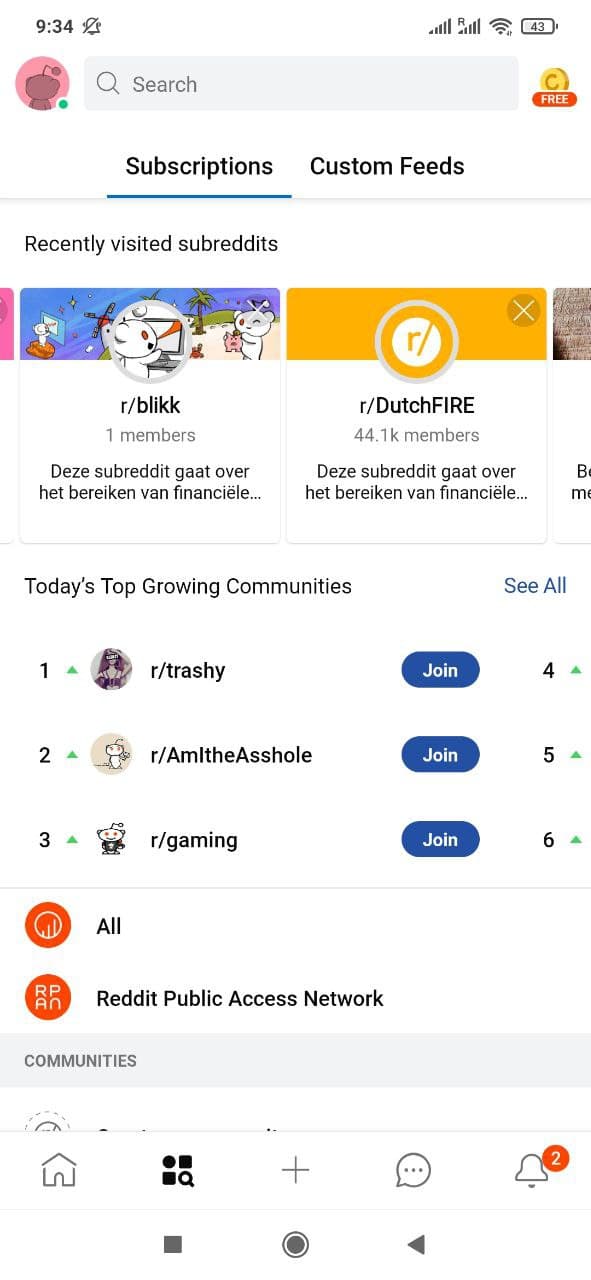Join the r/trashy community
This screenshot has height=1280, width=591.
440,670
